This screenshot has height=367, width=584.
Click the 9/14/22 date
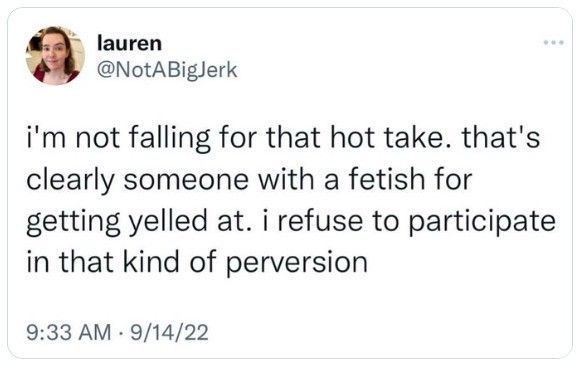pyautogui.click(x=168, y=332)
